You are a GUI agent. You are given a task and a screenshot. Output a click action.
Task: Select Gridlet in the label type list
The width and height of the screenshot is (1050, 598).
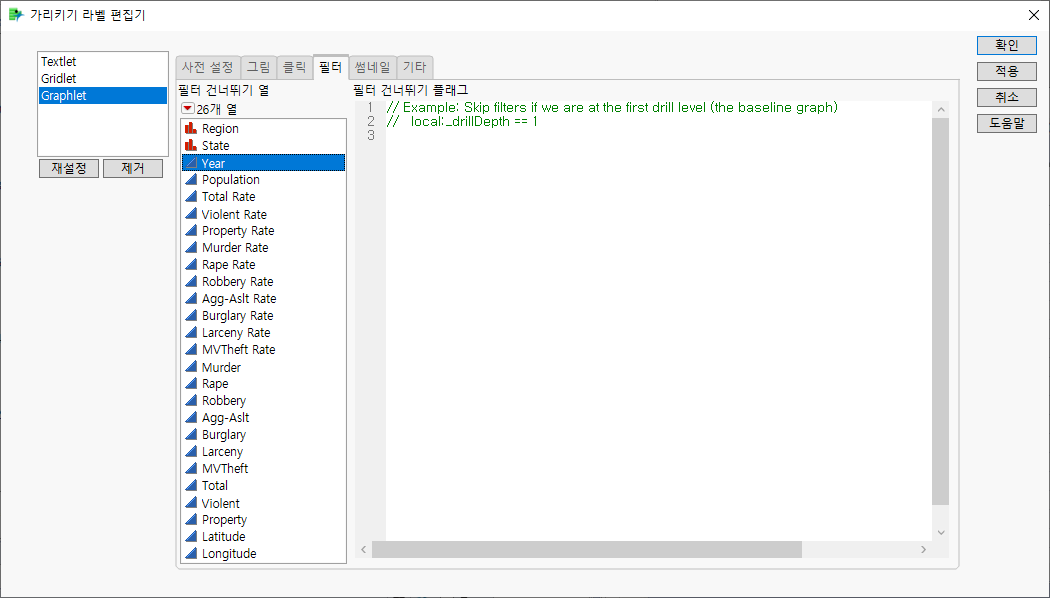(102, 78)
